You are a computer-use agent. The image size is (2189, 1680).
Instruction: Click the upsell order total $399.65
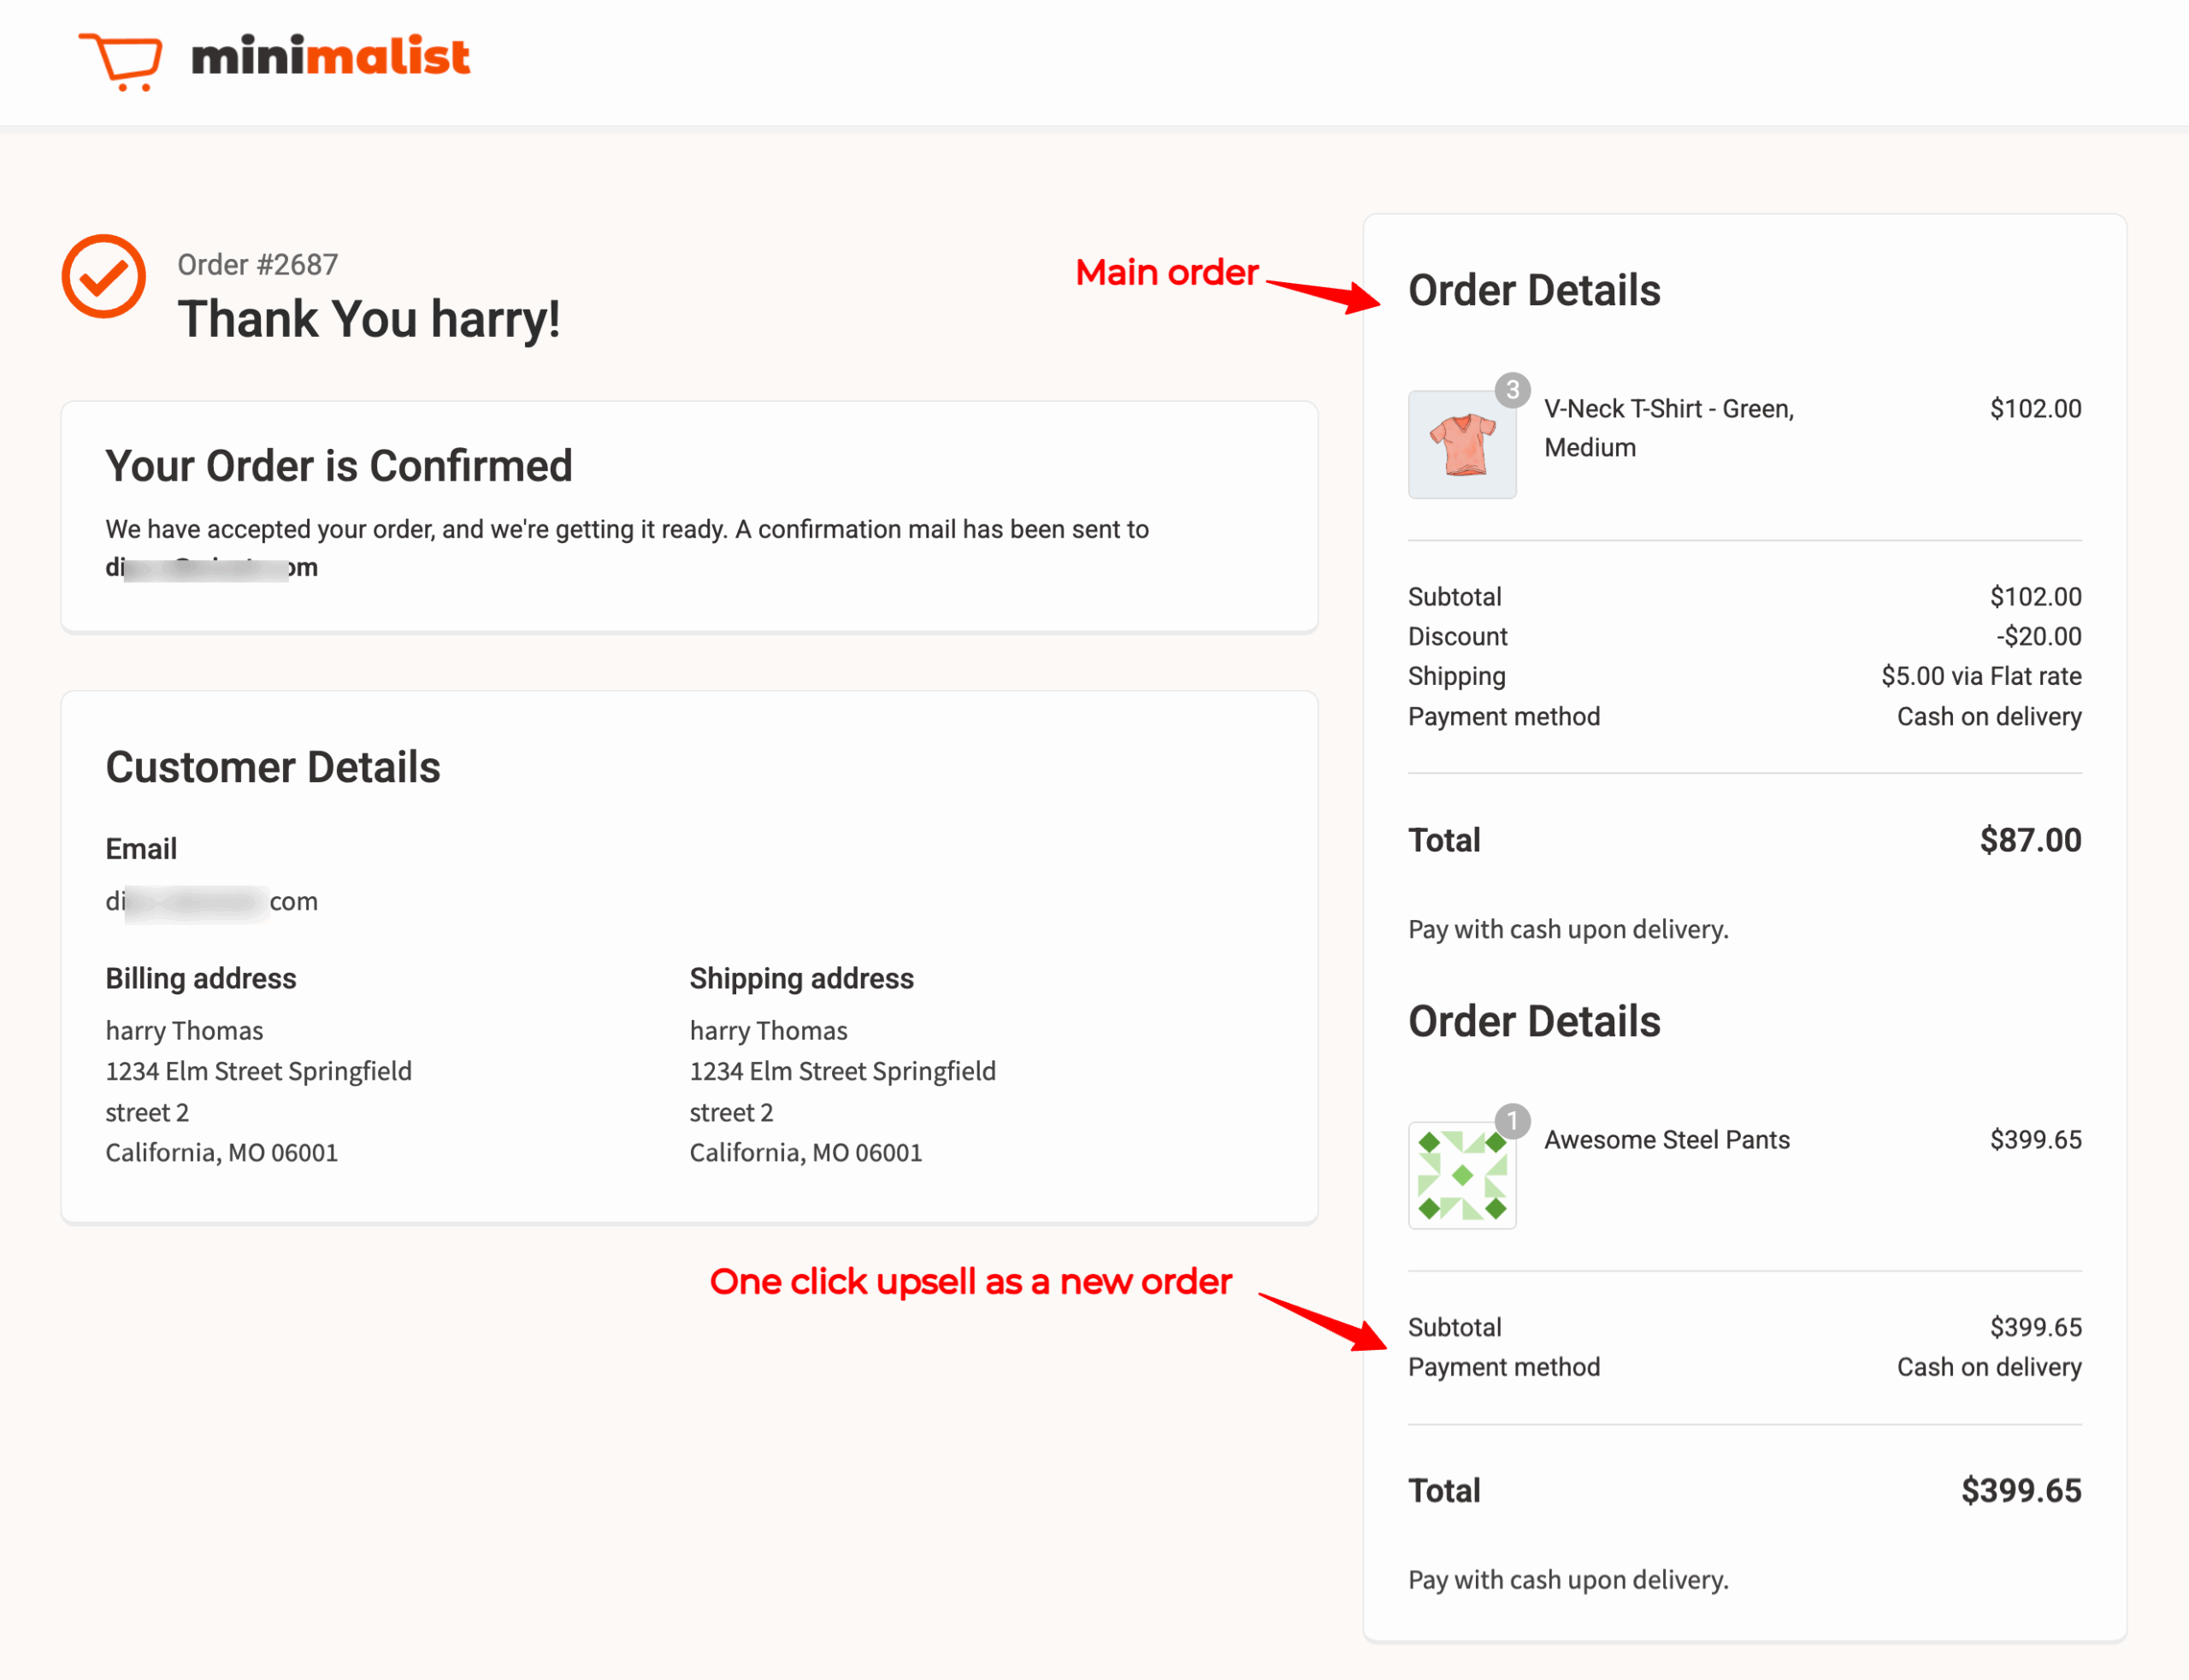2020,1490
